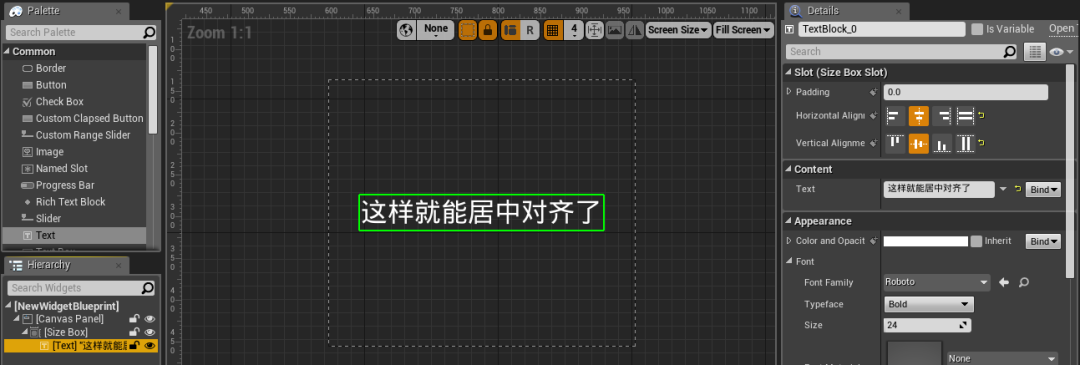Click the mirror flip icon in toolbar
Screen dimensions: 1080x365
coord(634,30)
